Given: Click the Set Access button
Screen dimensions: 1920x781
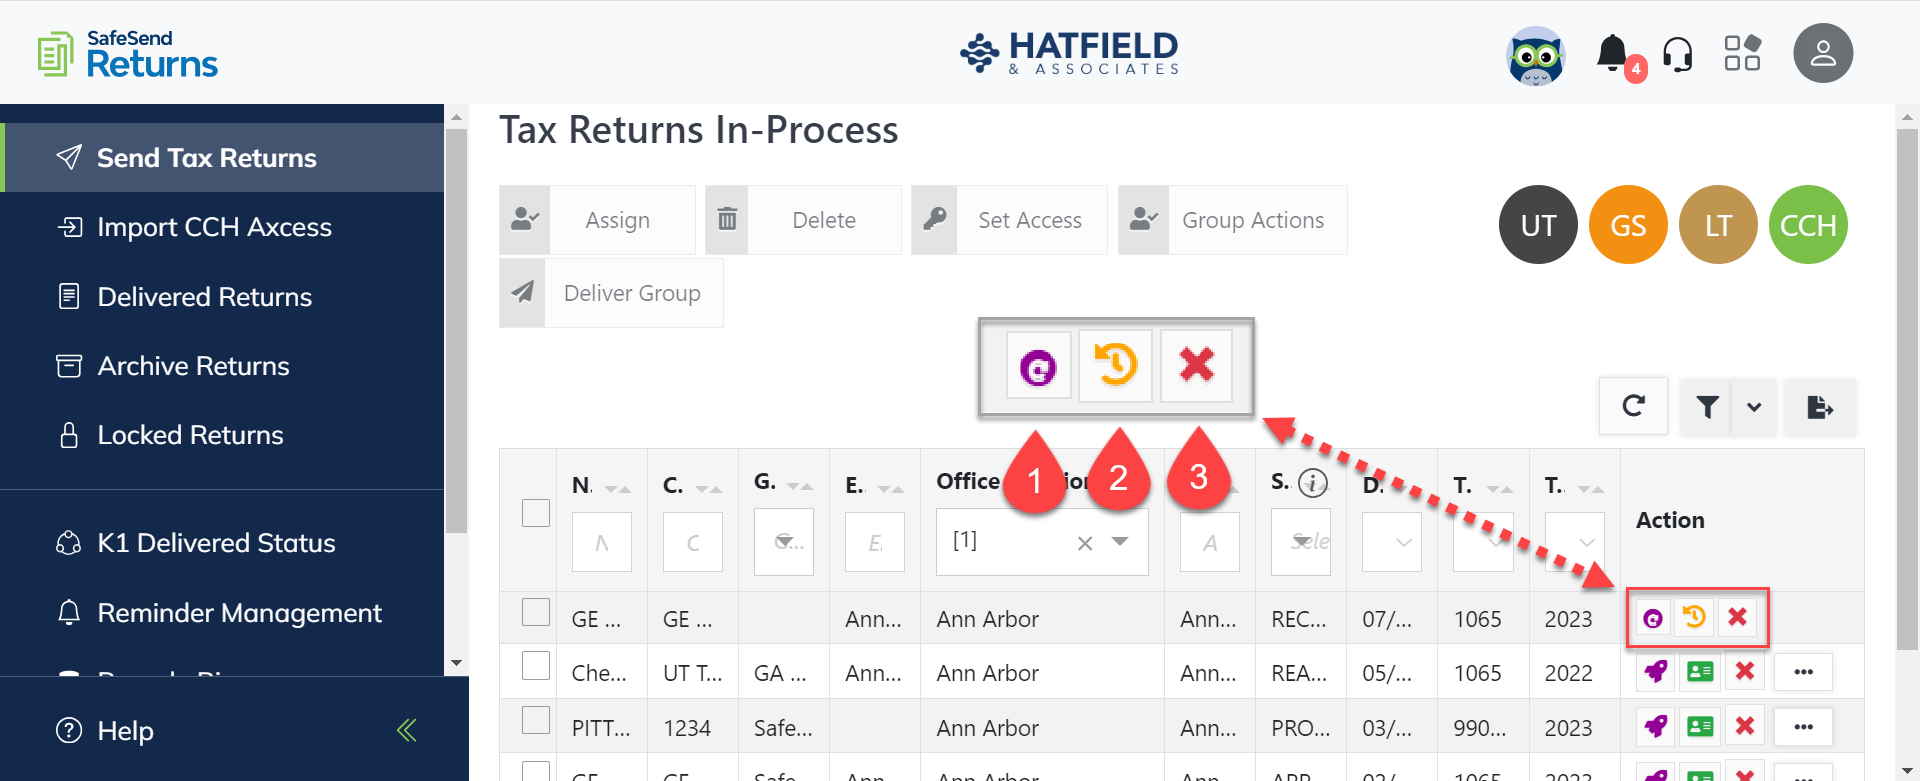Looking at the screenshot, I should [x=1030, y=220].
